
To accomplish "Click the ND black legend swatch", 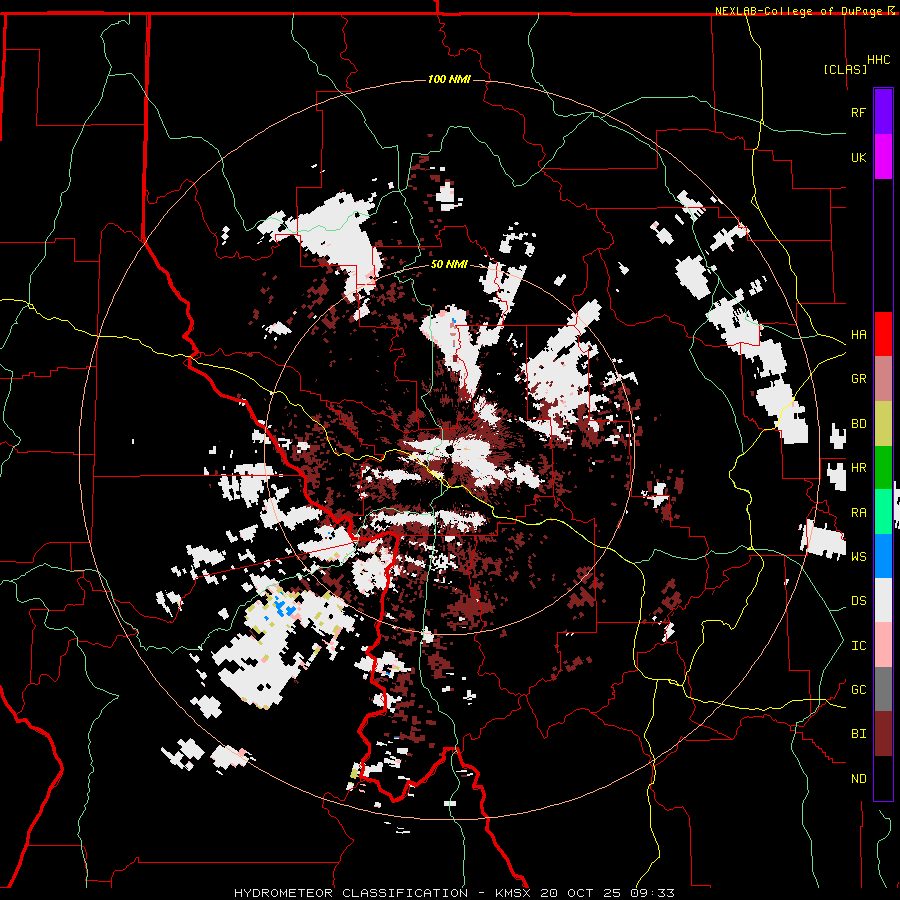I will [x=883, y=778].
